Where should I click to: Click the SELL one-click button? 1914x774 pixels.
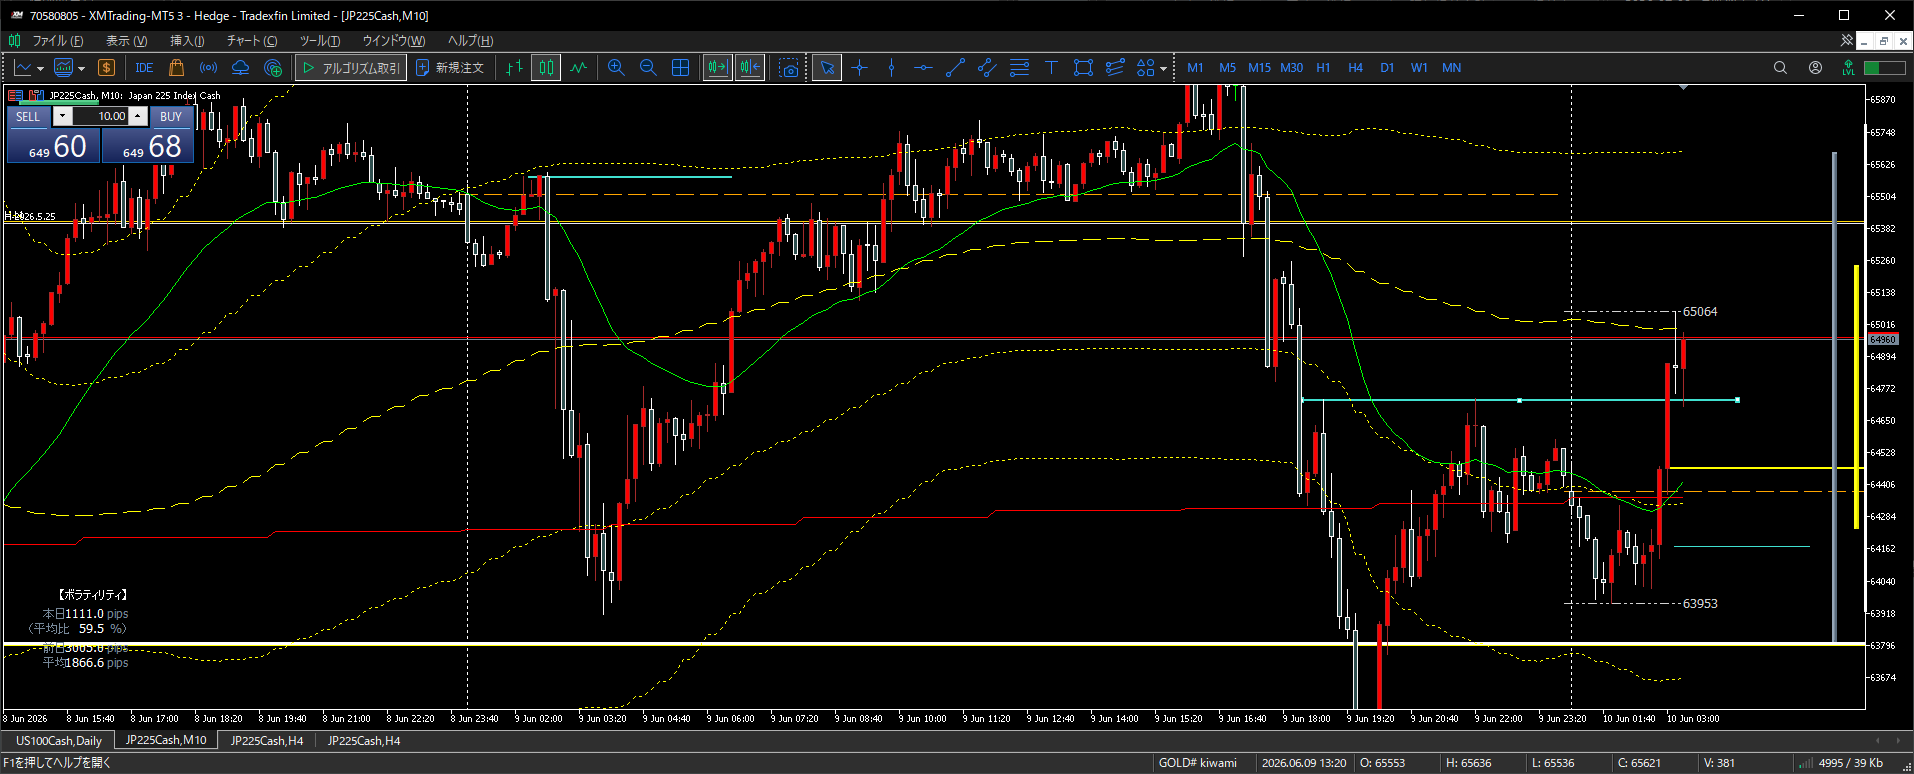[28, 117]
